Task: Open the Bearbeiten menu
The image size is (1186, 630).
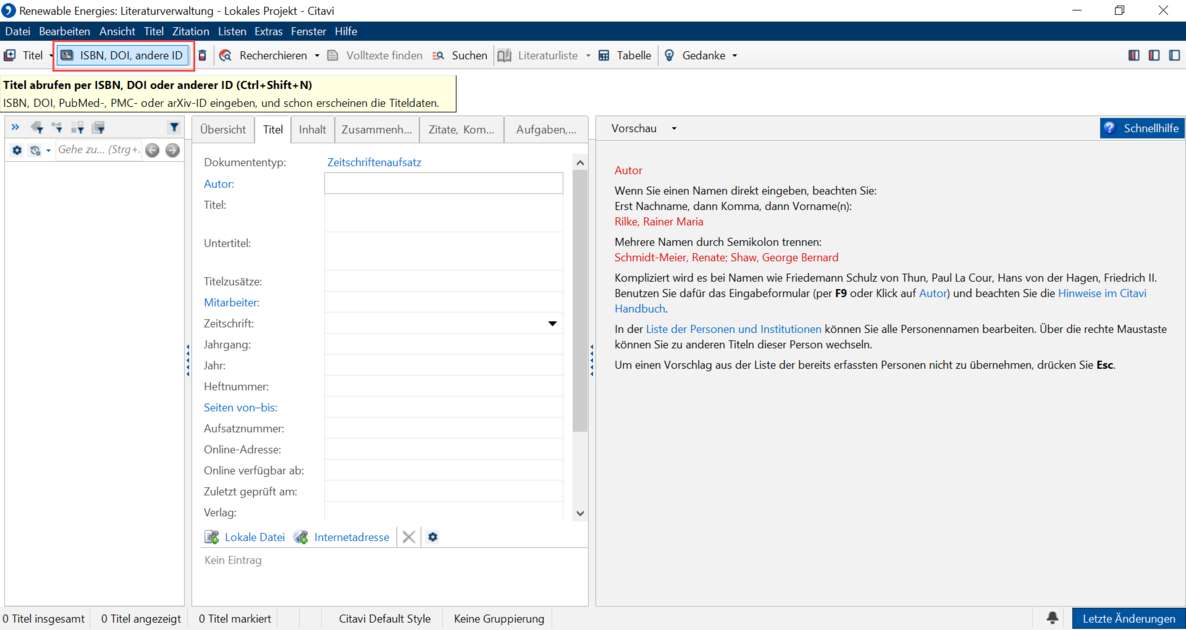Action: tap(64, 32)
